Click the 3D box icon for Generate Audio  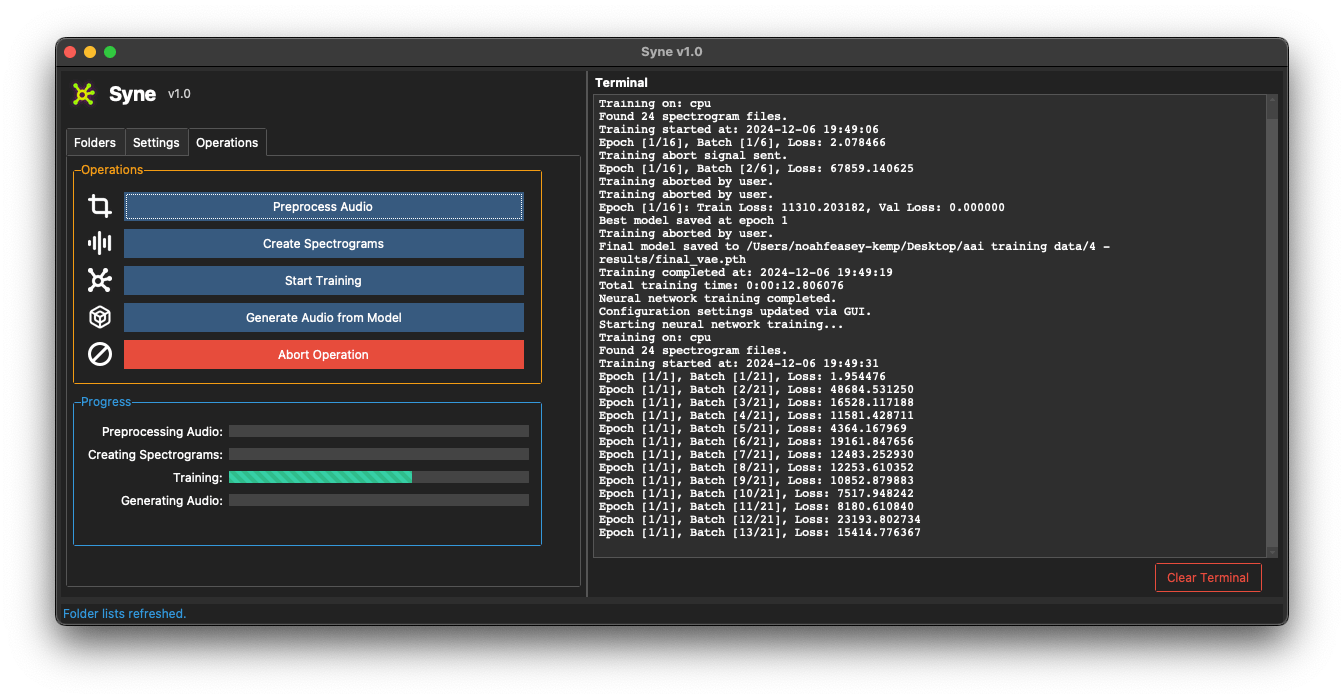pyautogui.click(x=99, y=317)
